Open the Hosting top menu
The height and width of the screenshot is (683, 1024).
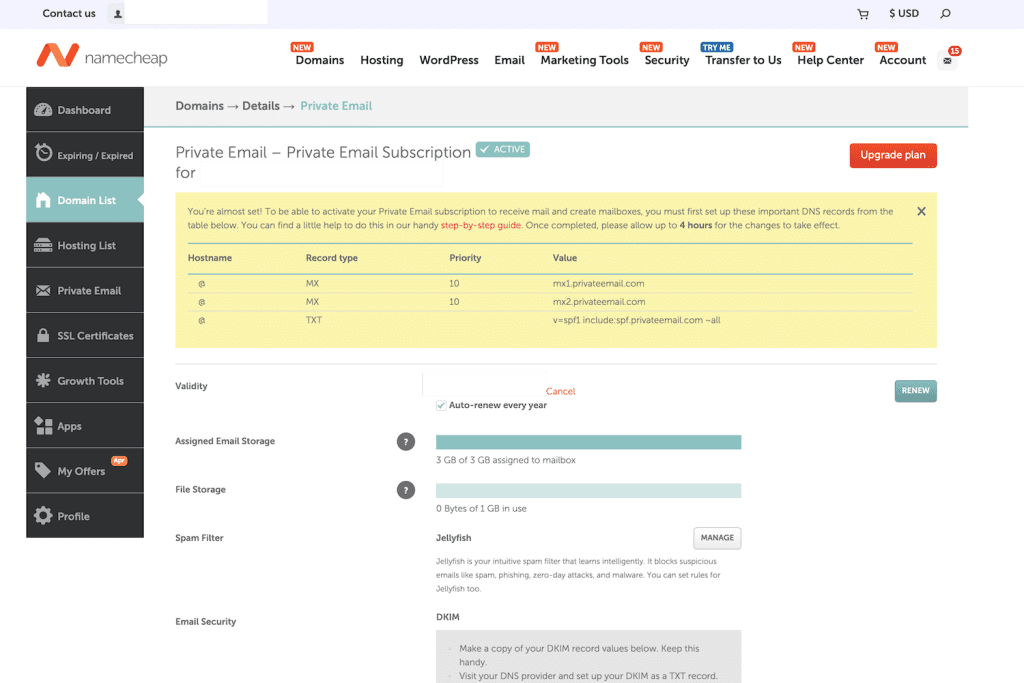tap(381, 59)
